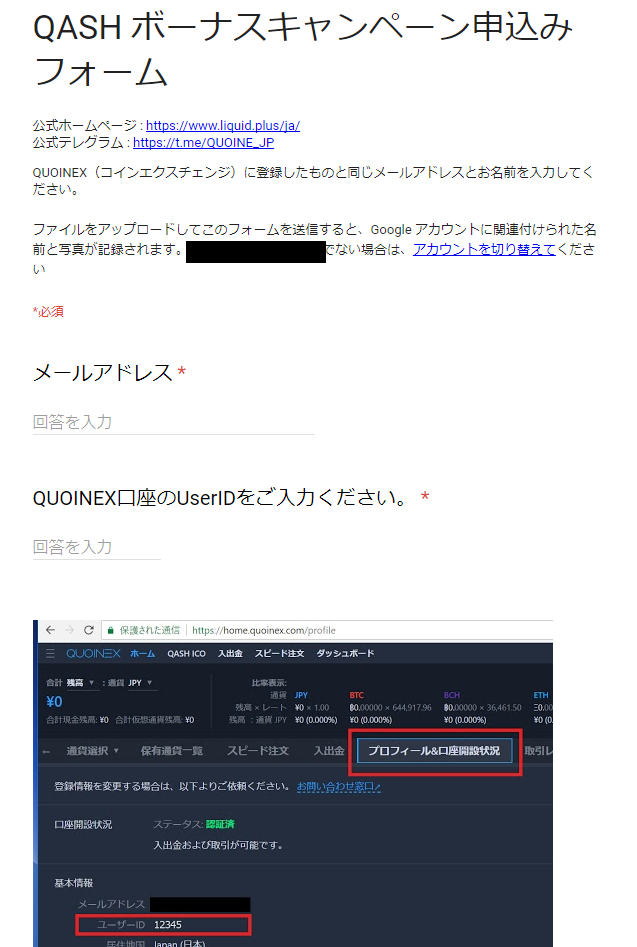Click the forward arrow in the embedded browser
Screen dimensions: 637x947
coord(69,630)
